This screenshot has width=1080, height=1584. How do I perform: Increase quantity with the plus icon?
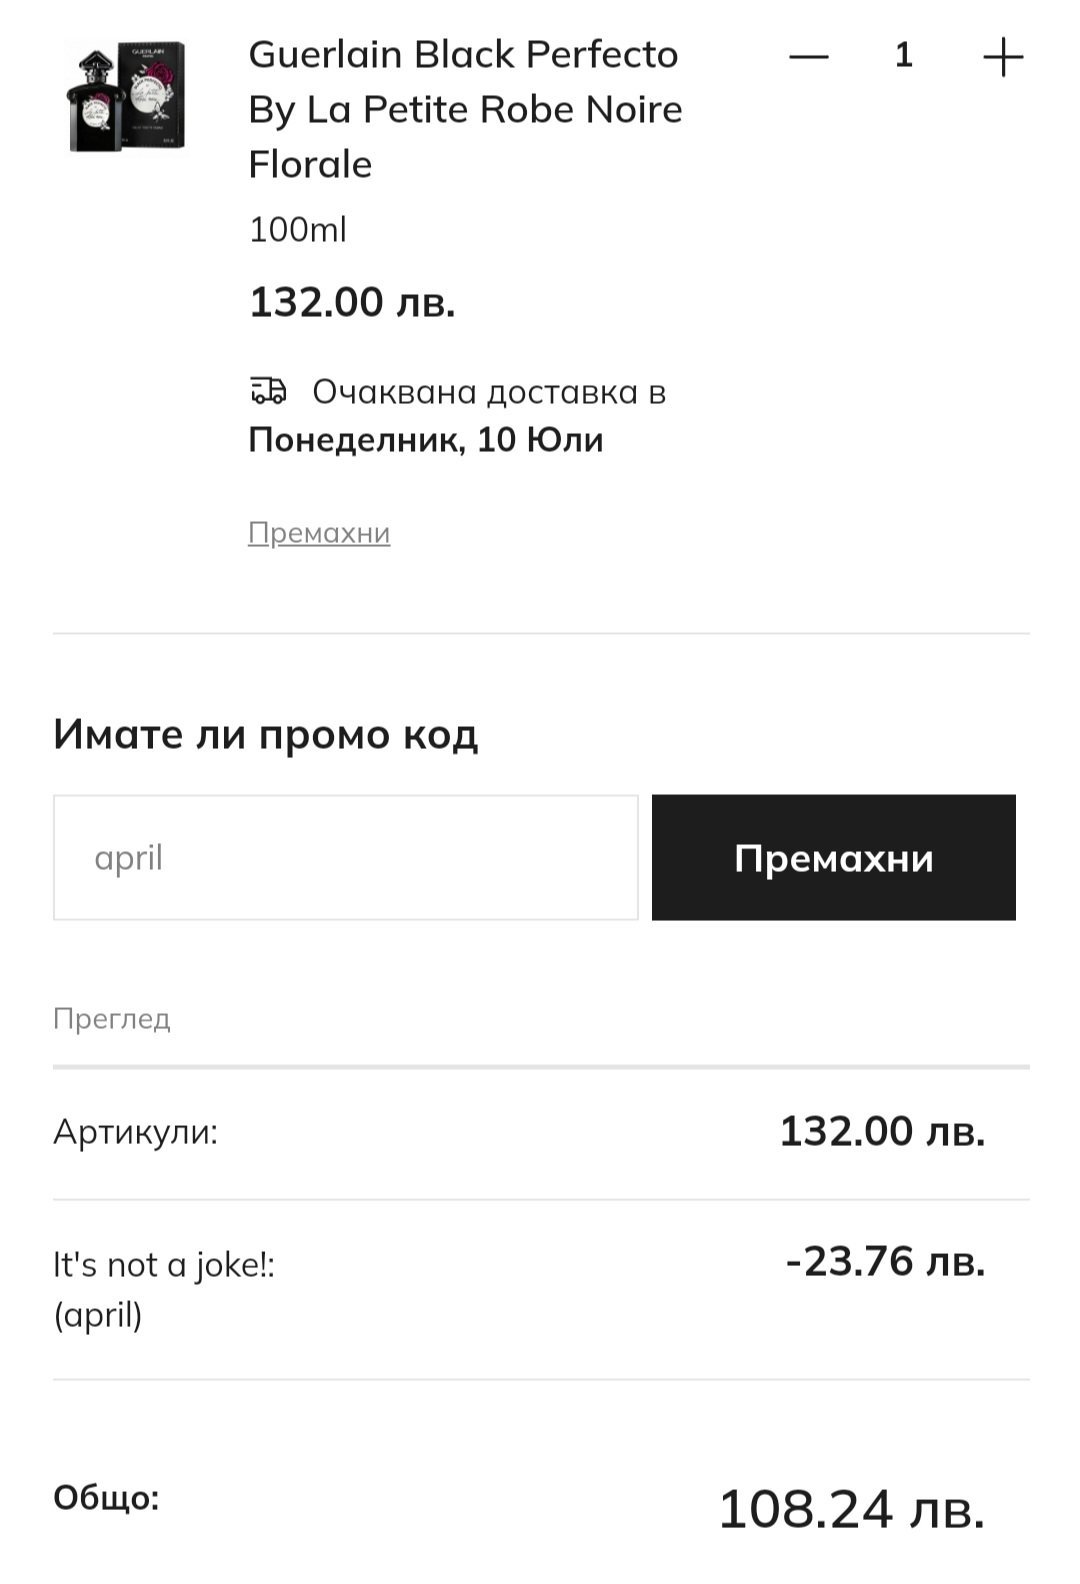[x=1002, y=57]
